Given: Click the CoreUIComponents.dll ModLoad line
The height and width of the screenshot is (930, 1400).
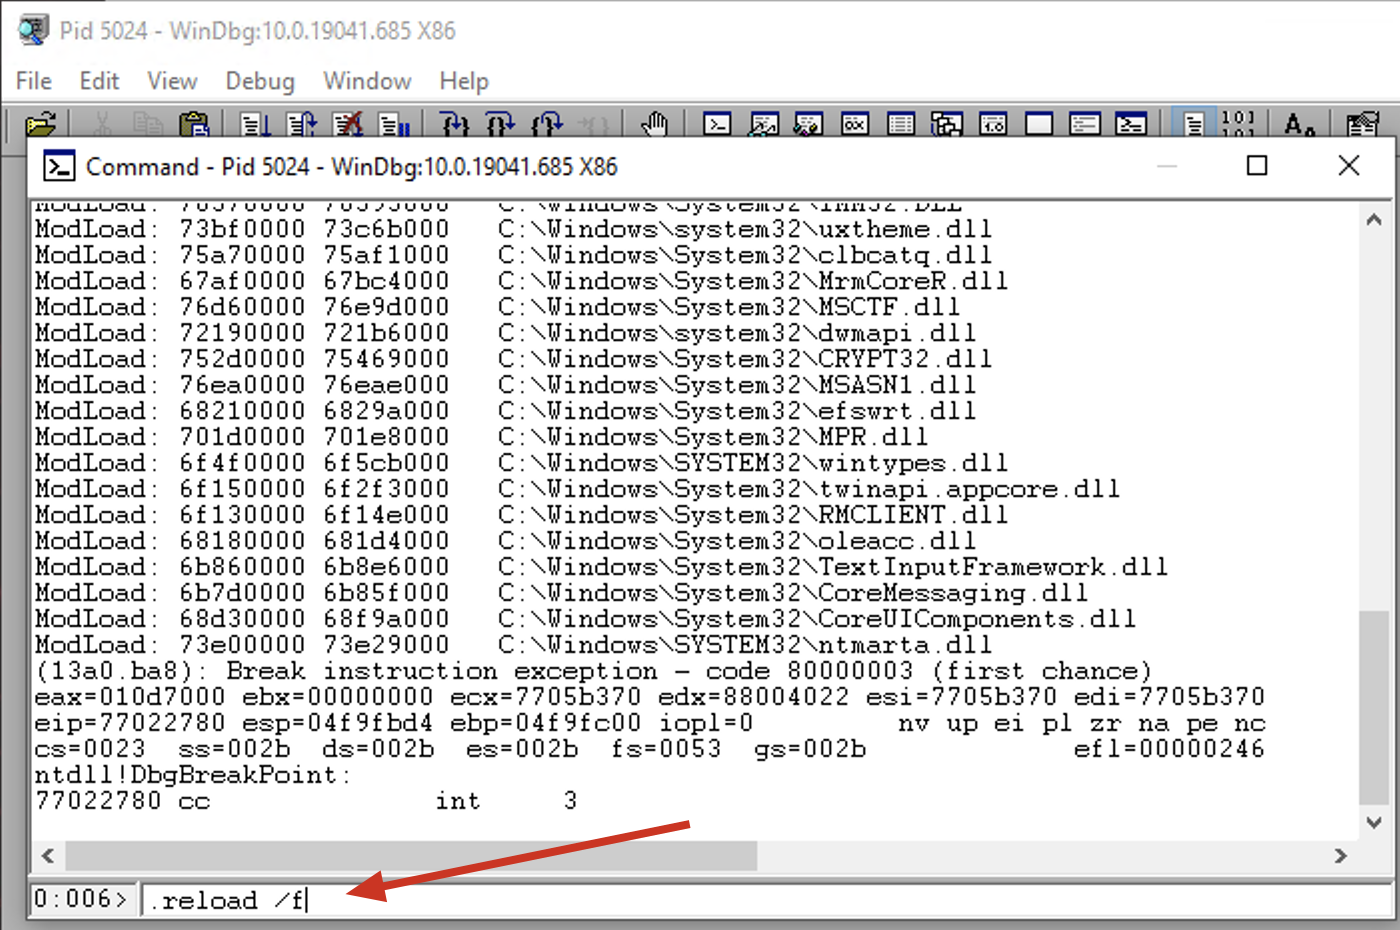Looking at the screenshot, I should [x=585, y=619].
